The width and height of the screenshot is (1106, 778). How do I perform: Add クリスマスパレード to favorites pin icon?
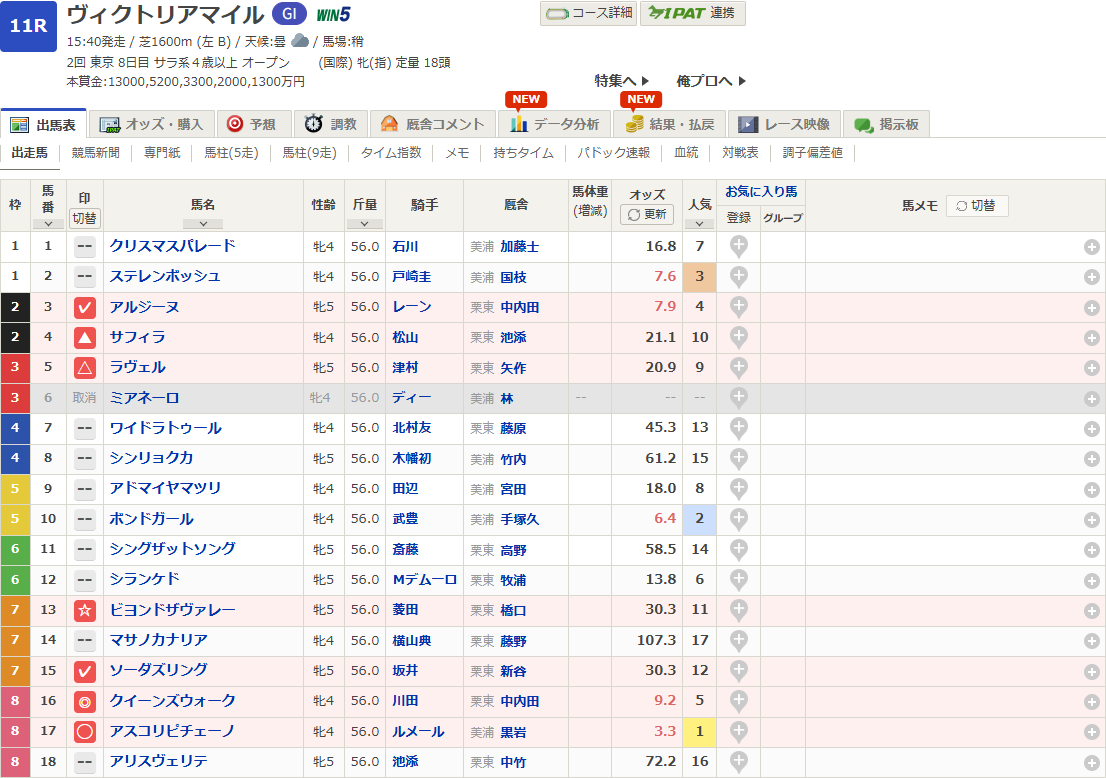[x=739, y=247]
